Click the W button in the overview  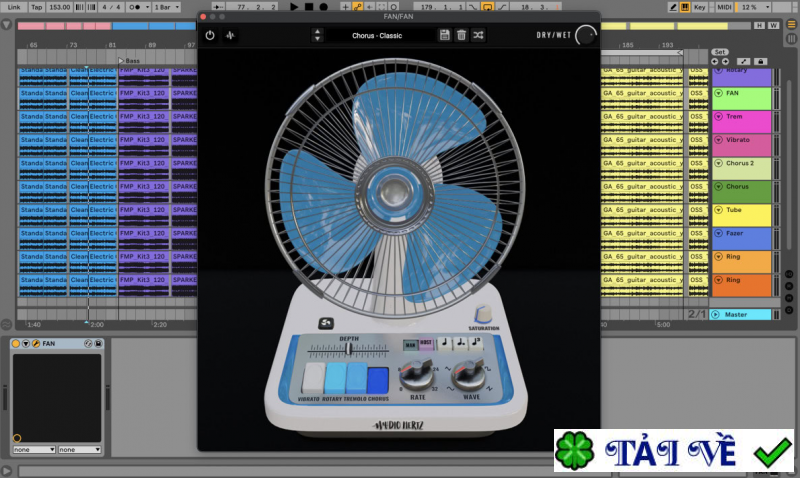773,26
